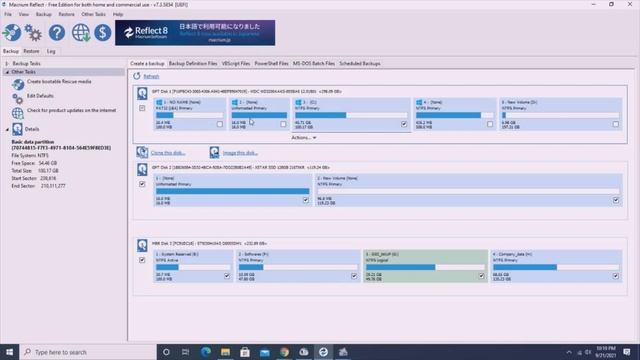Viewport: 640px width, 360px height.
Task: Uncheck Disk 2 partition 1 unformatted checkbox
Action: point(306,200)
